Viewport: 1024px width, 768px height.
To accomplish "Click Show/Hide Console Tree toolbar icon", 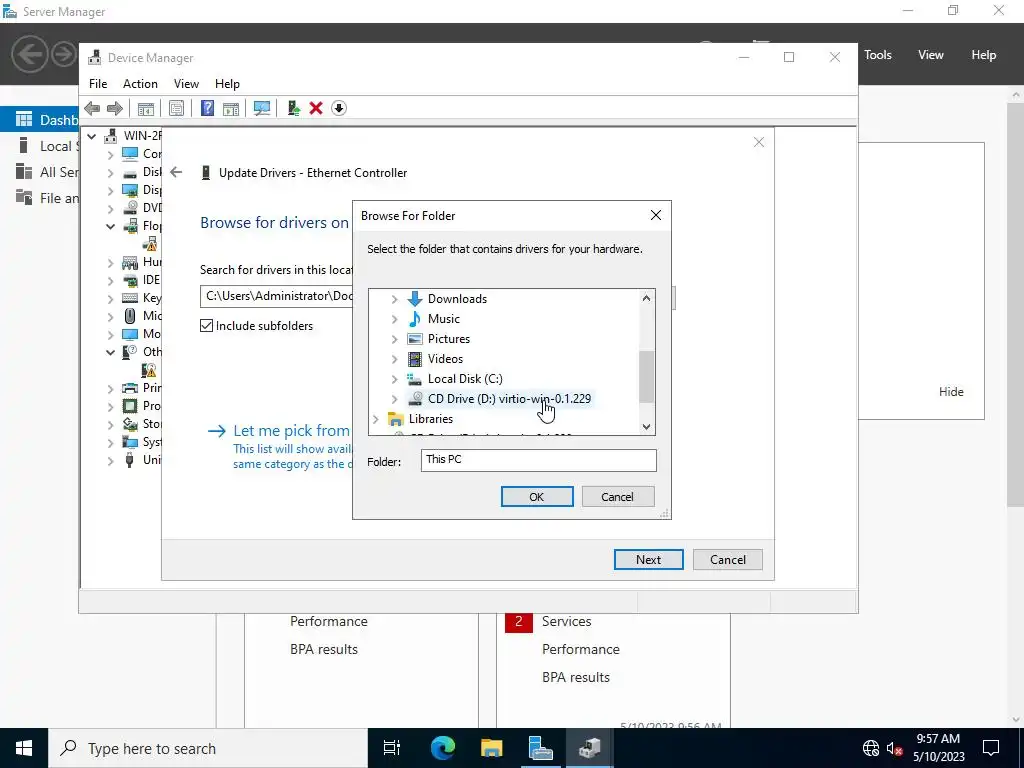I will click(x=146, y=108).
